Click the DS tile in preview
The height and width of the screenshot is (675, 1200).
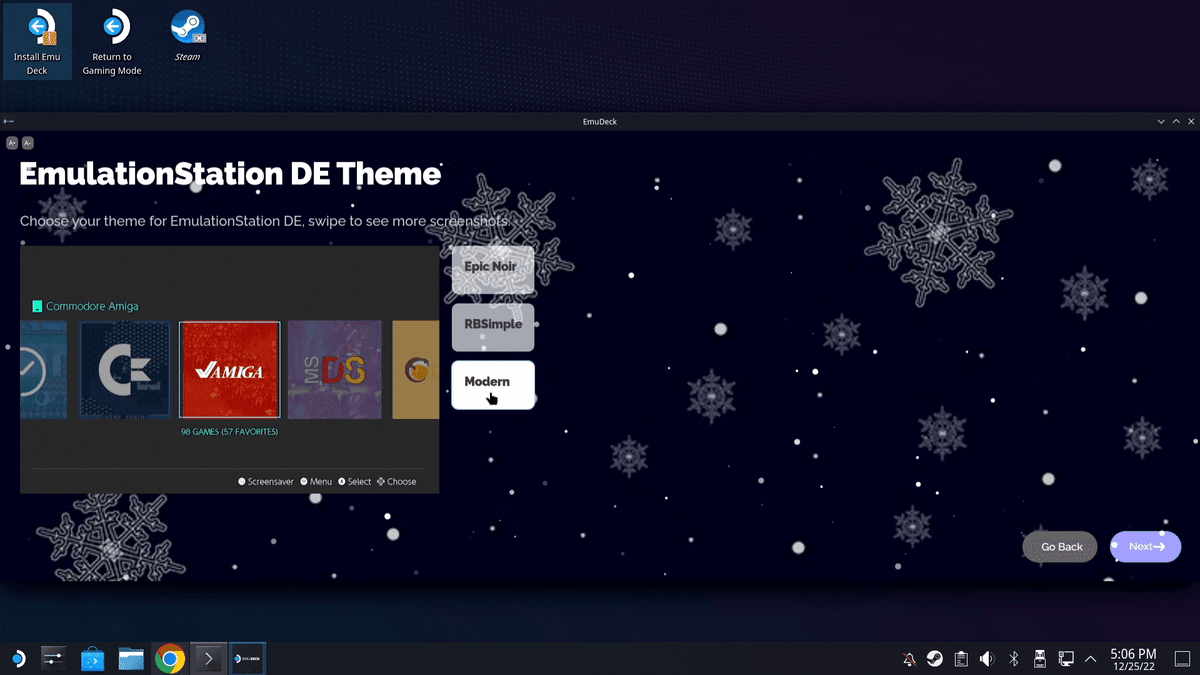tap(334, 369)
